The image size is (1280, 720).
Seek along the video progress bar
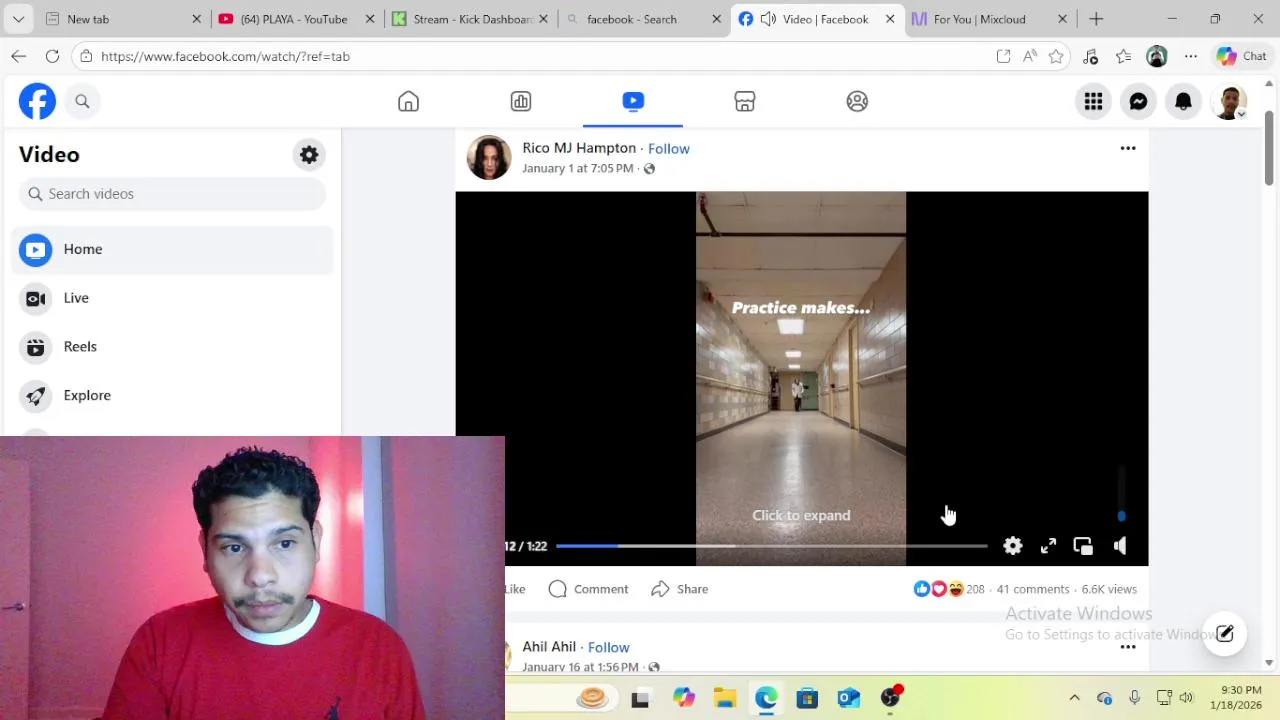click(771, 546)
